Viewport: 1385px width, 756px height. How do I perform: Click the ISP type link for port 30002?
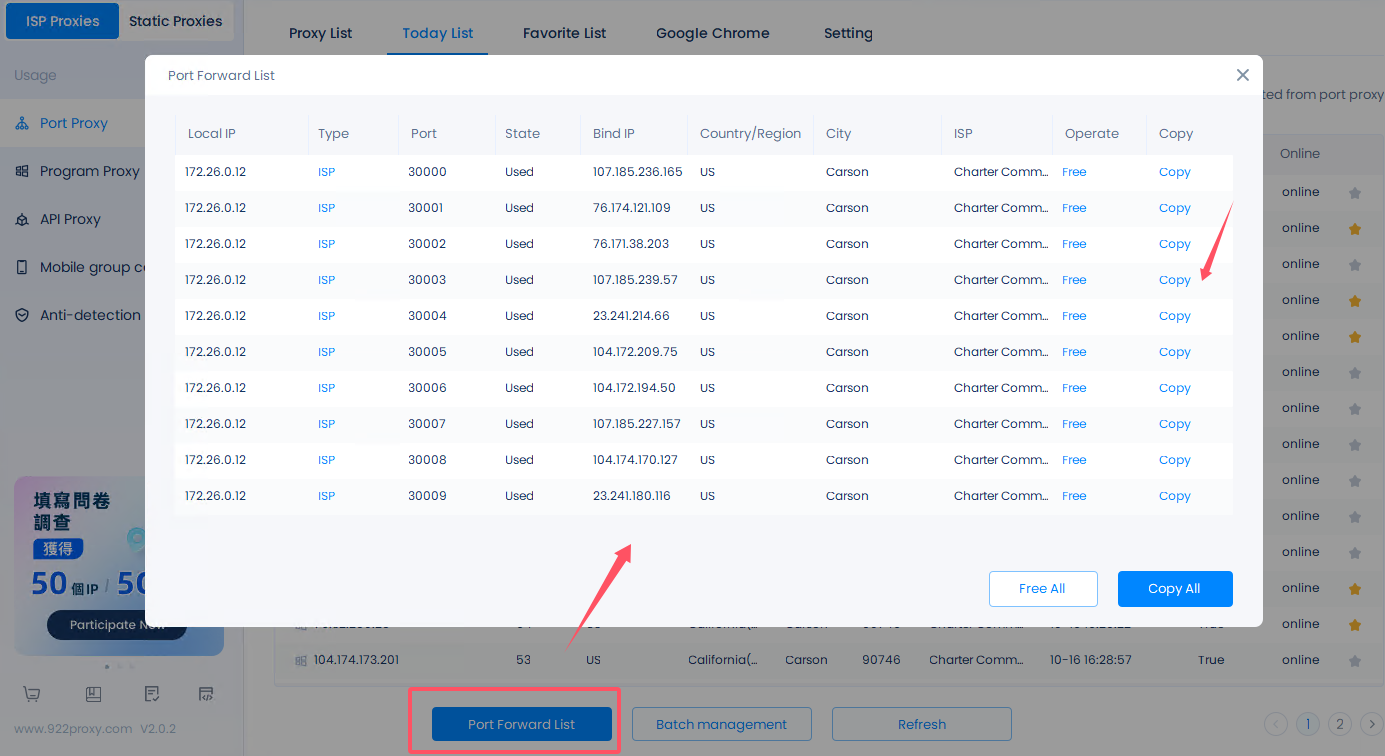click(326, 244)
